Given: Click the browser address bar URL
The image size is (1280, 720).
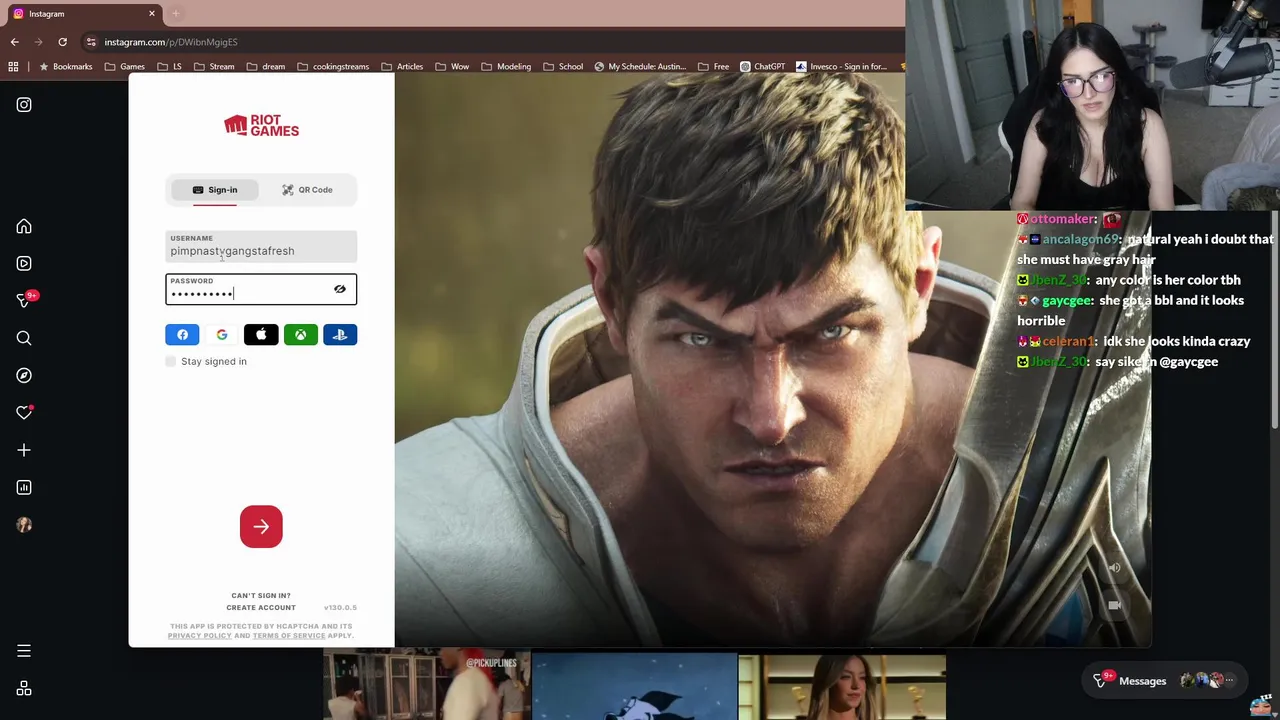Looking at the screenshot, I should [x=171, y=42].
